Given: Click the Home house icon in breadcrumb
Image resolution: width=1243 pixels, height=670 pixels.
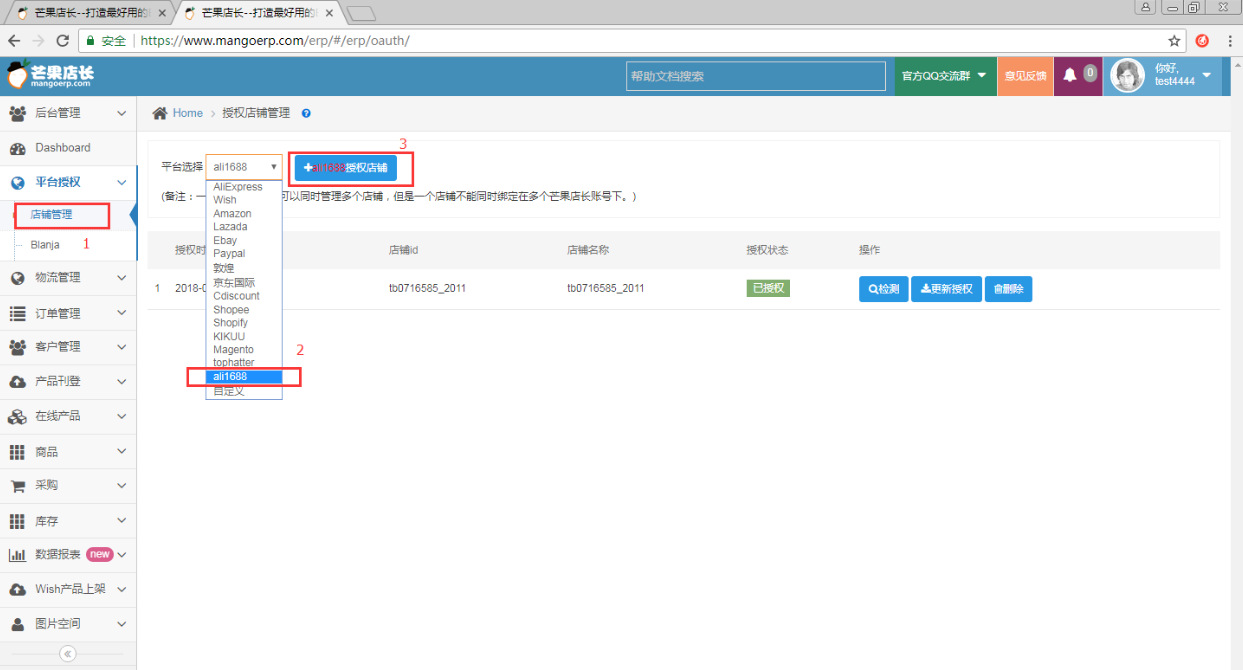Looking at the screenshot, I should [x=160, y=113].
